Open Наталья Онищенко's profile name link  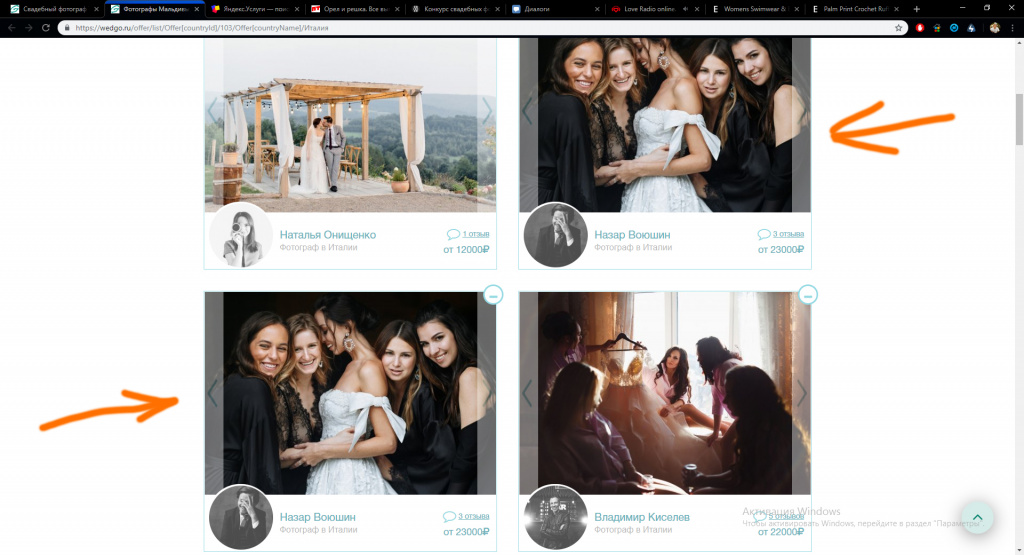[328, 235]
